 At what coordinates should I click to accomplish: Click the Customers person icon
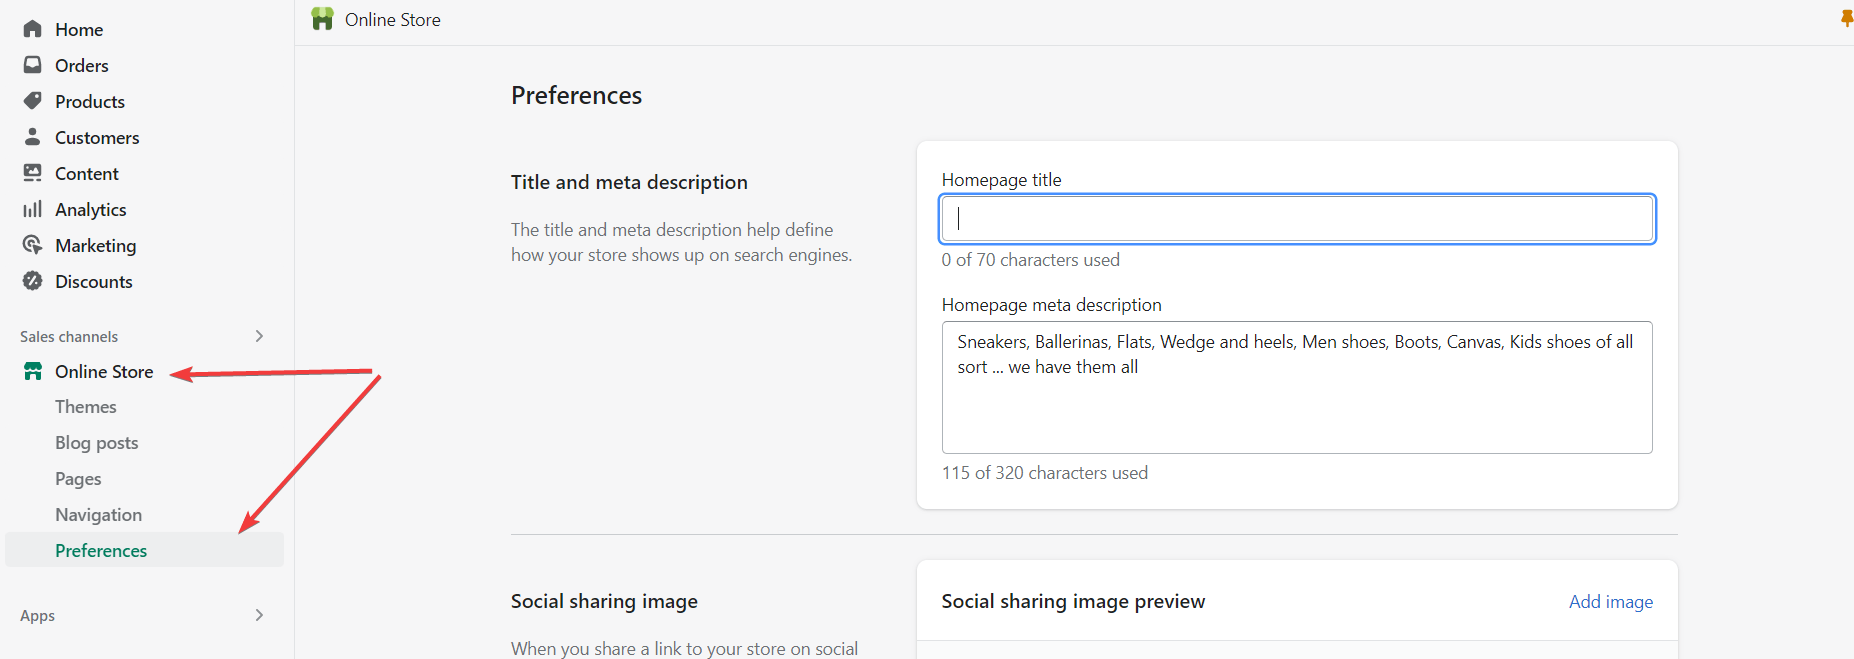pyautogui.click(x=33, y=137)
